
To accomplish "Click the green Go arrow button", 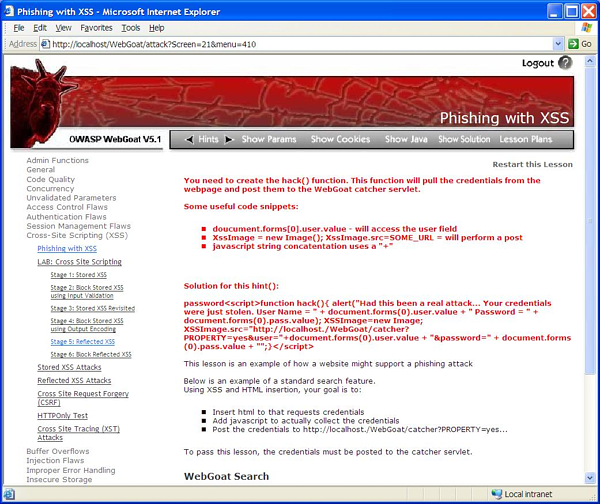I will coord(573,44).
